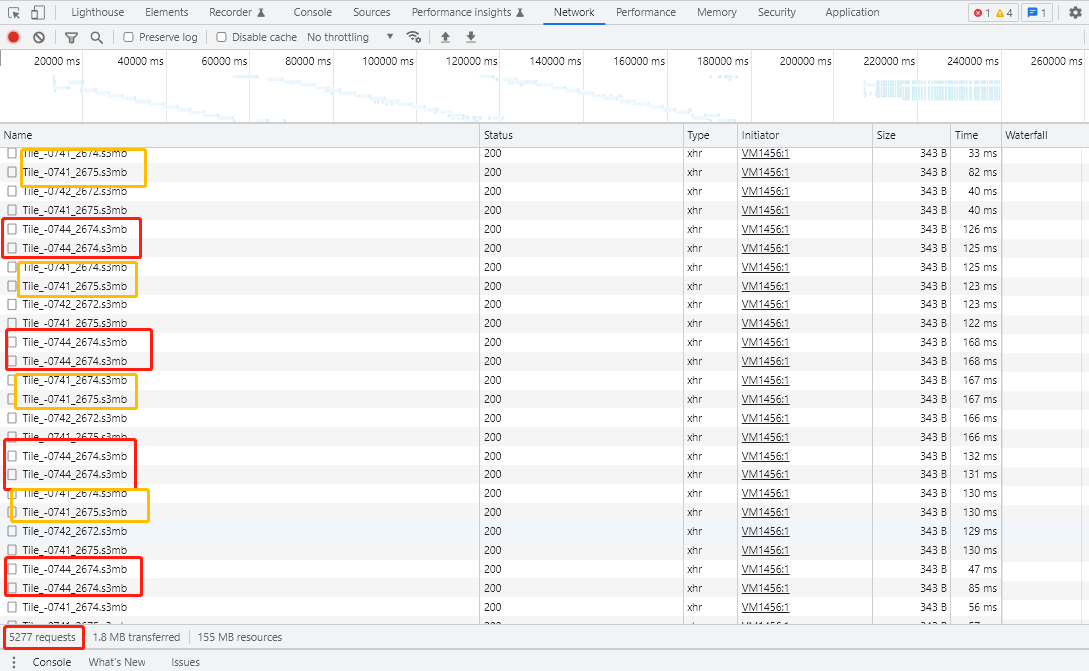Sort by the Type column header
1089x671 pixels.
(710, 135)
